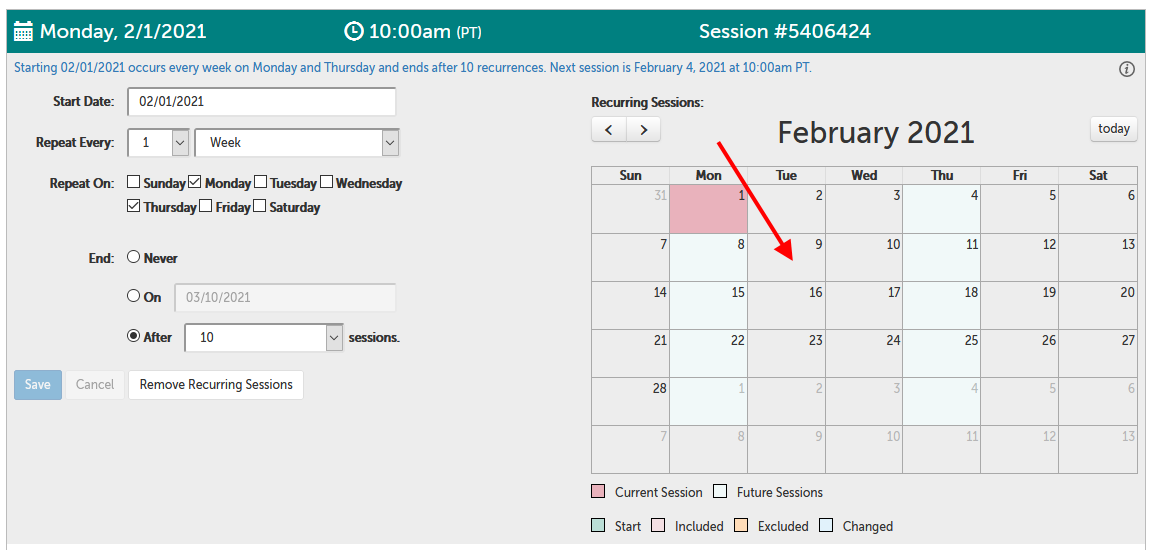This screenshot has height=550, width=1154.
Task: Click the Current Session color swatch
Action: 598,492
